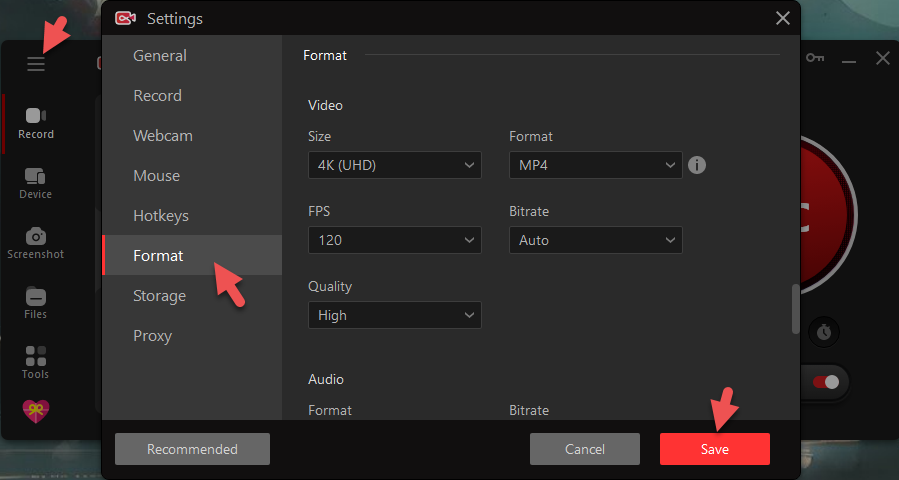Viewport: 899px width, 480px height.
Task: Open the Device sidebar icon
Action: pos(36,182)
